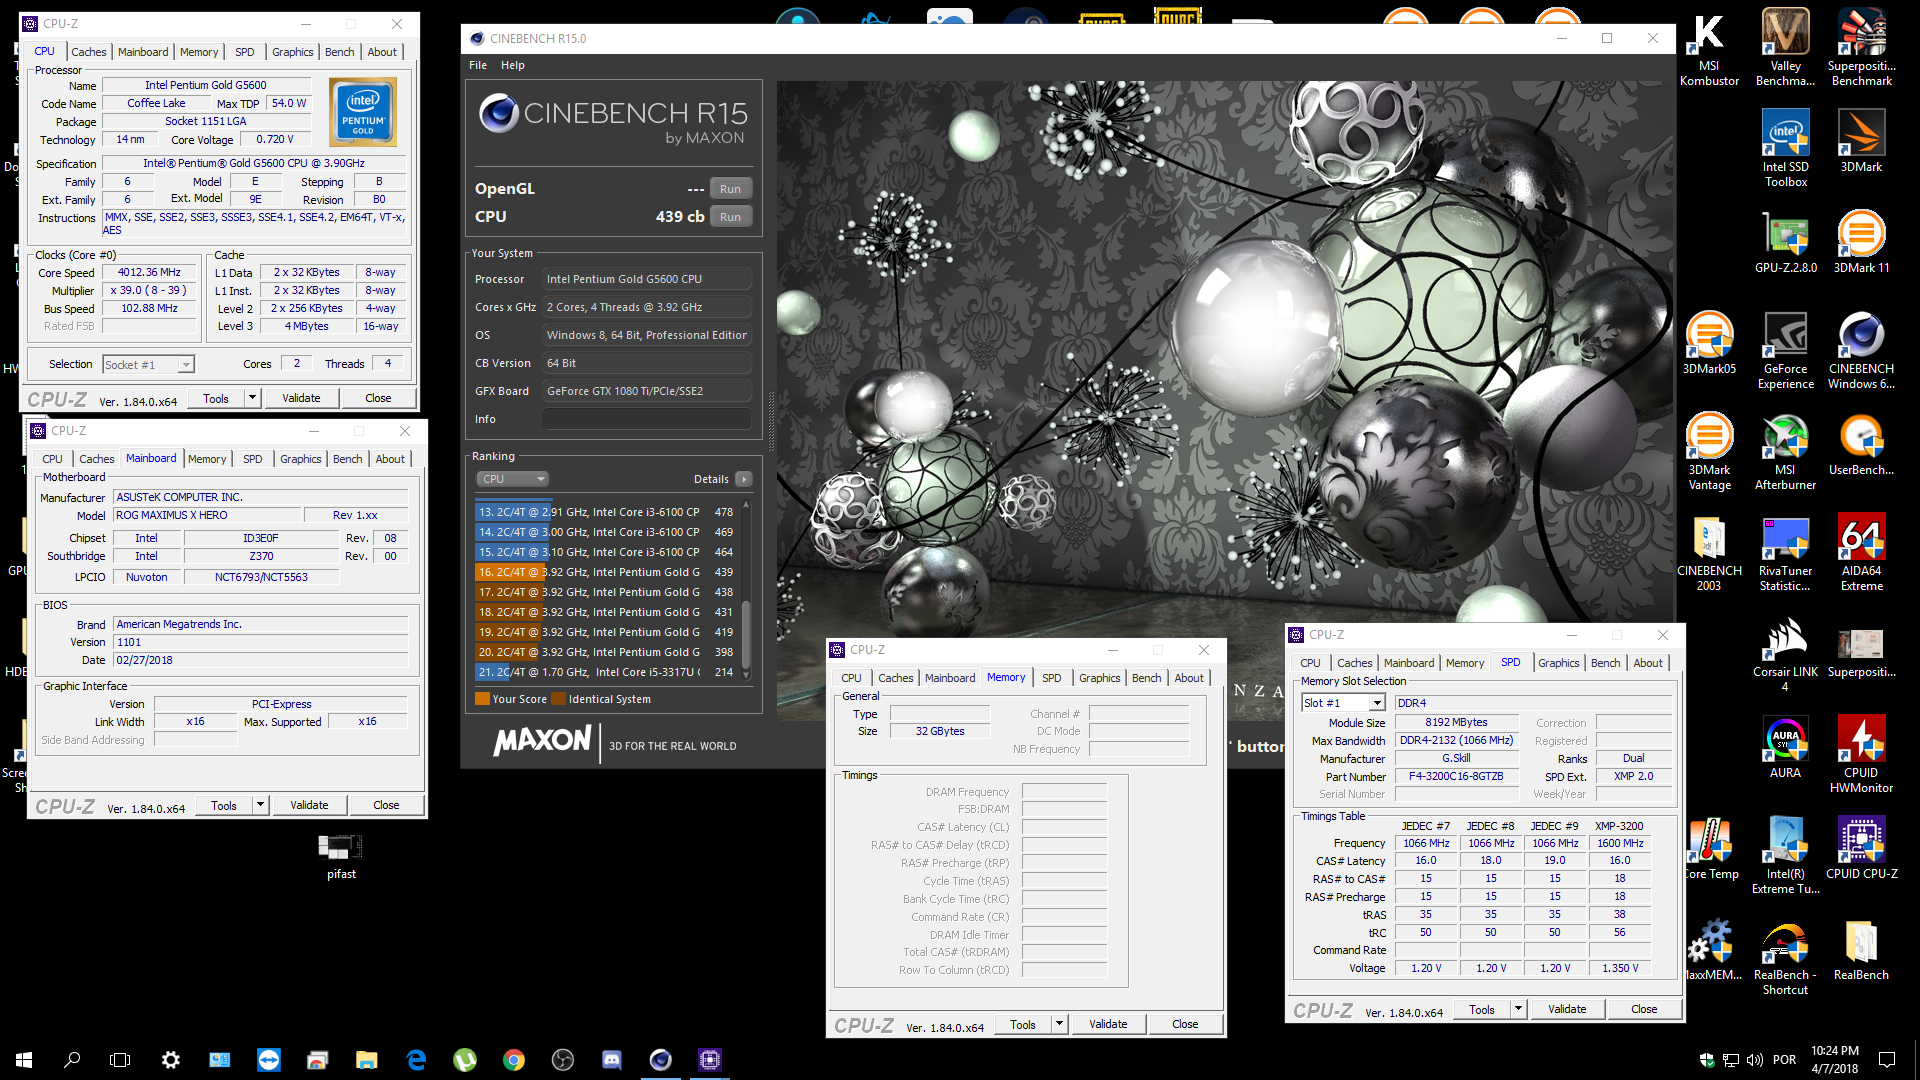Open Tools dropdown arrow in CPU-Z SPD window

click(x=1518, y=1009)
